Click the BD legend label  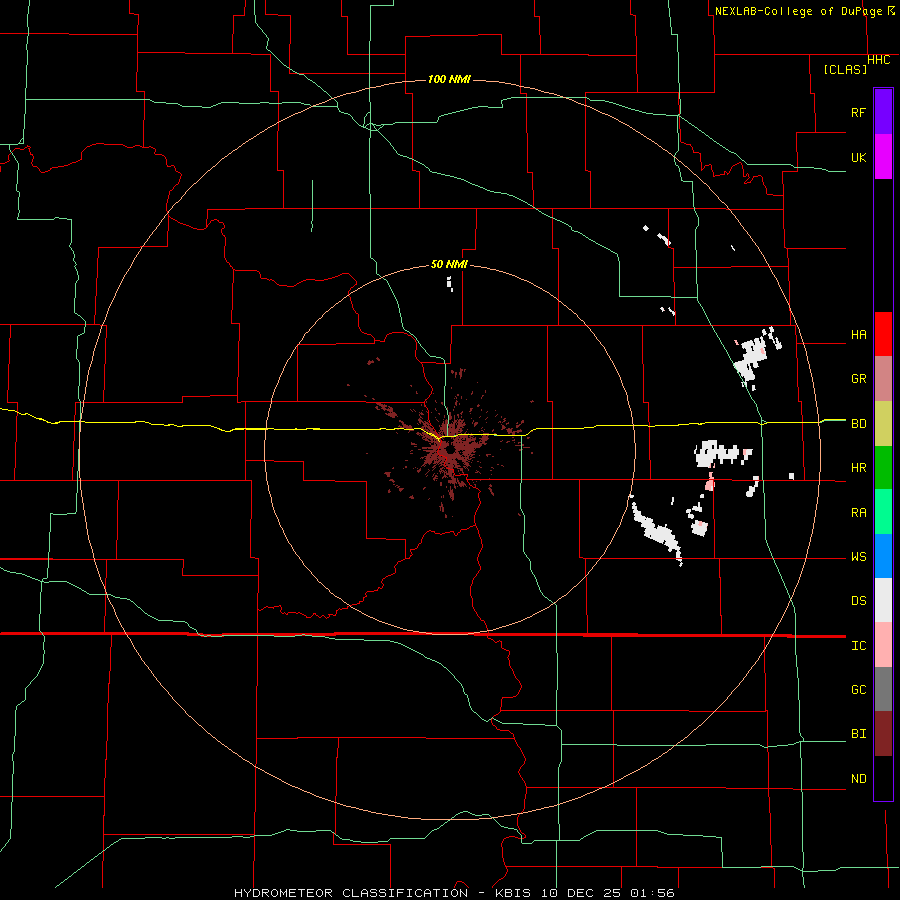pyautogui.click(x=858, y=424)
